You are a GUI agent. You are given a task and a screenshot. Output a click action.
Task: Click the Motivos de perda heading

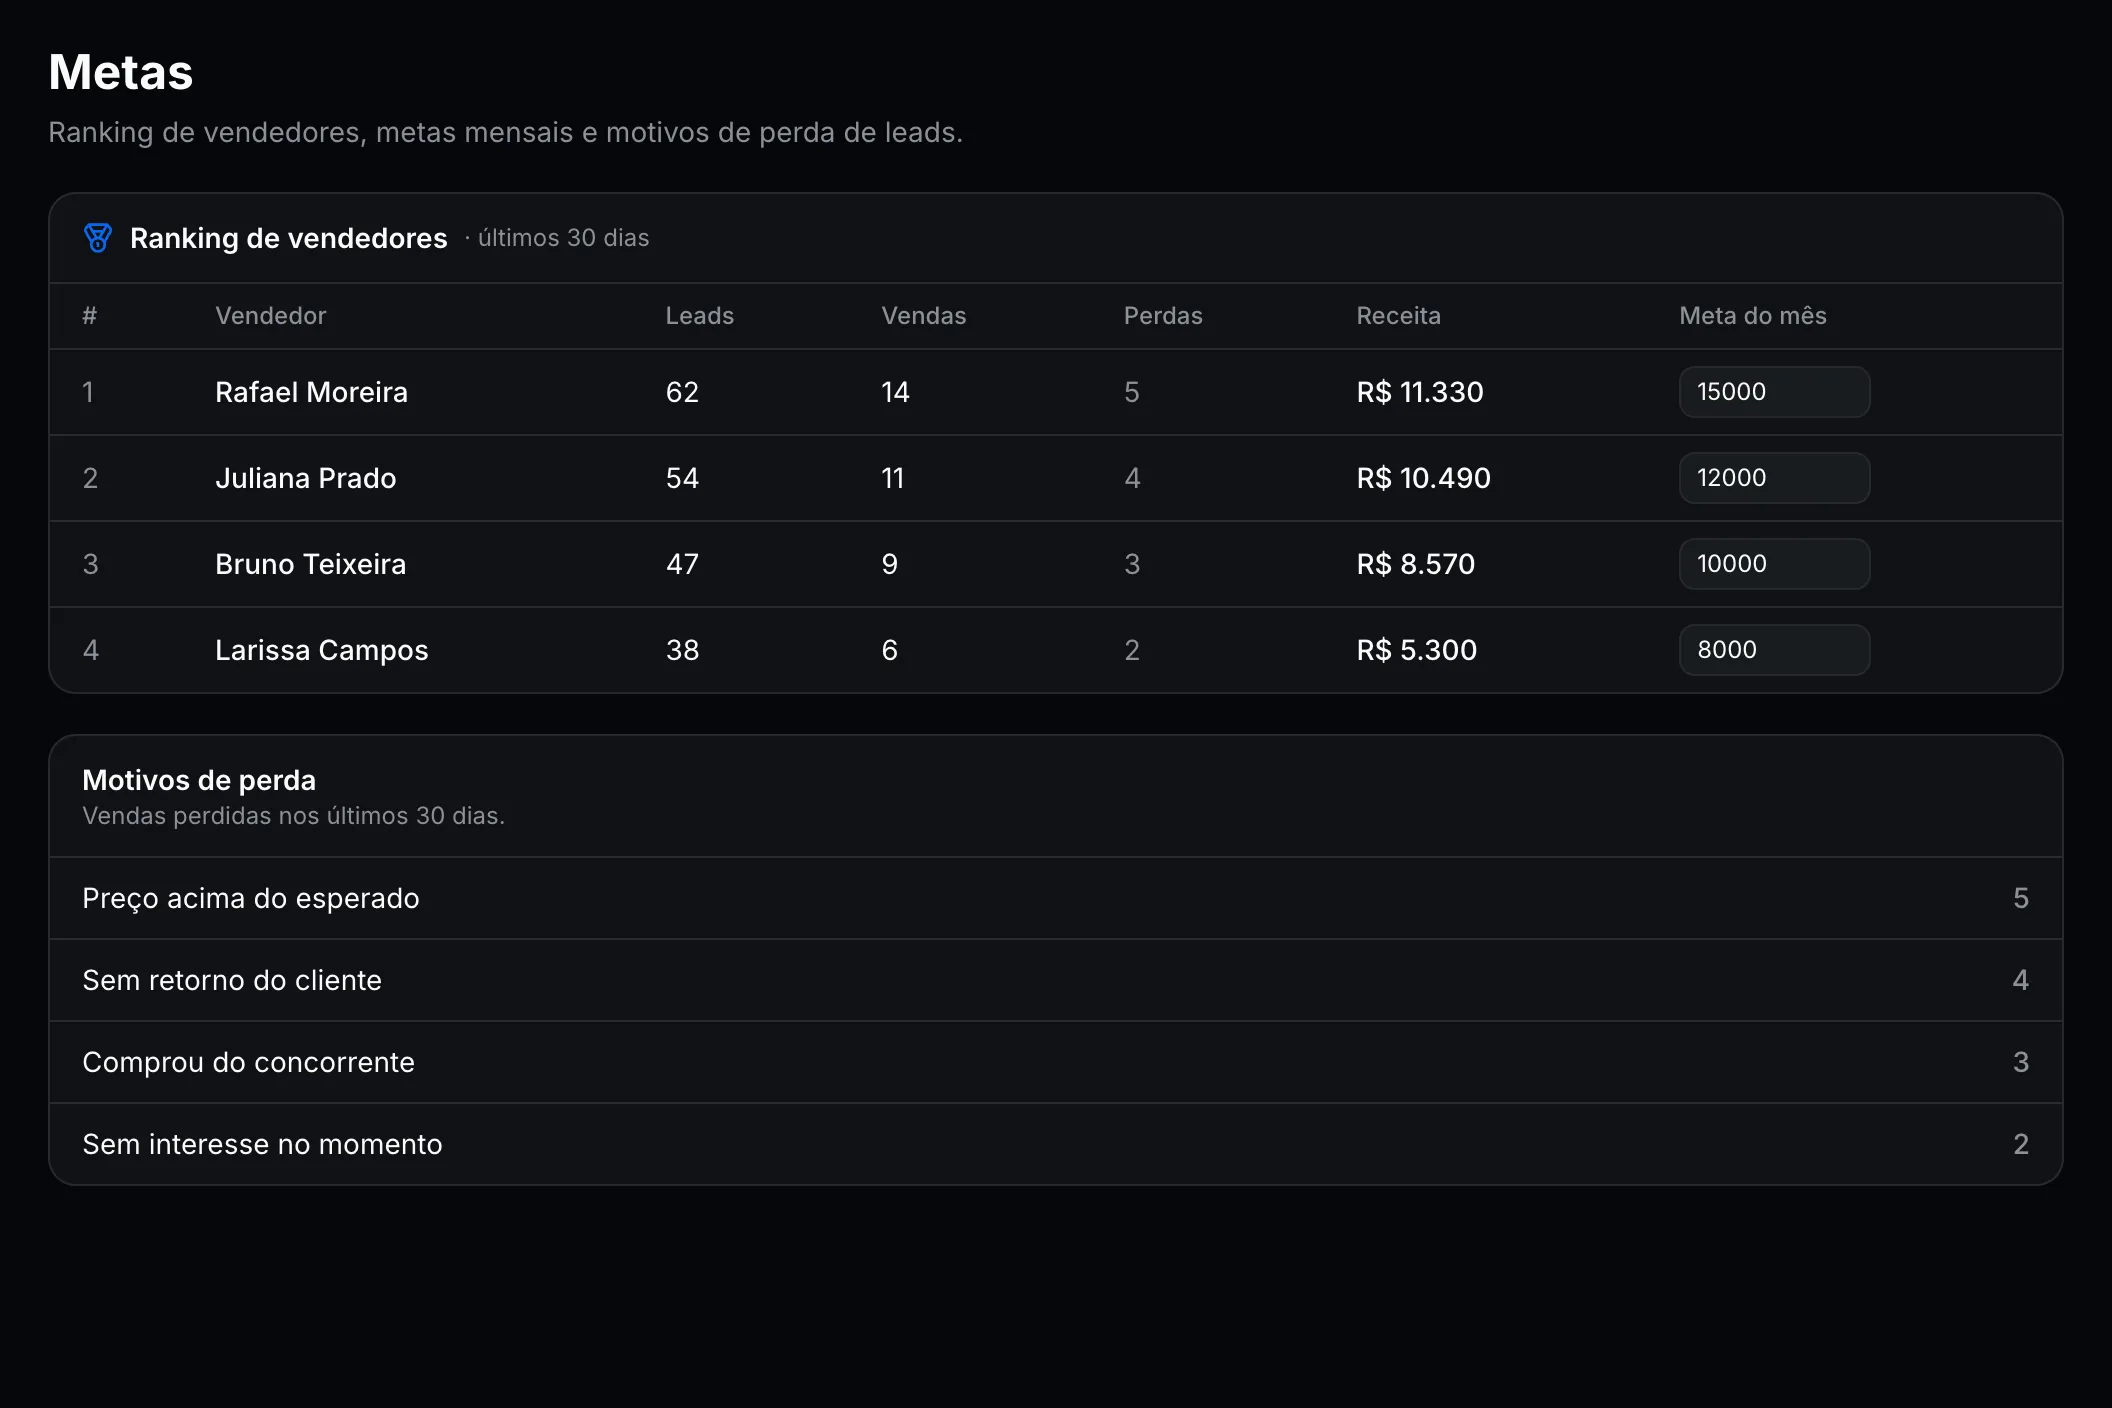[199, 780]
